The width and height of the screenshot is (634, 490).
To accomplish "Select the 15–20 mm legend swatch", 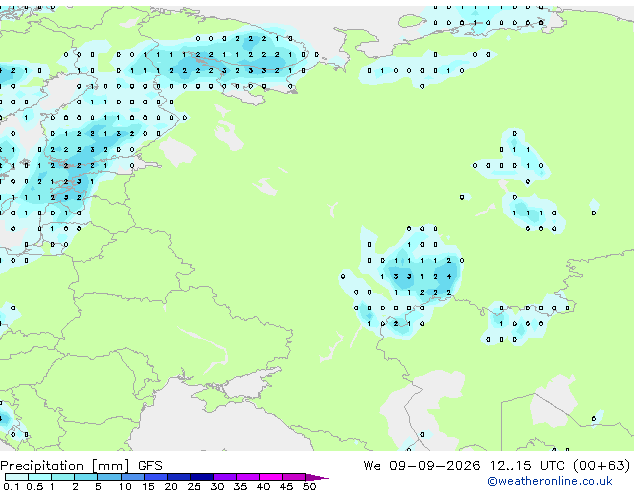I will click(156, 477).
